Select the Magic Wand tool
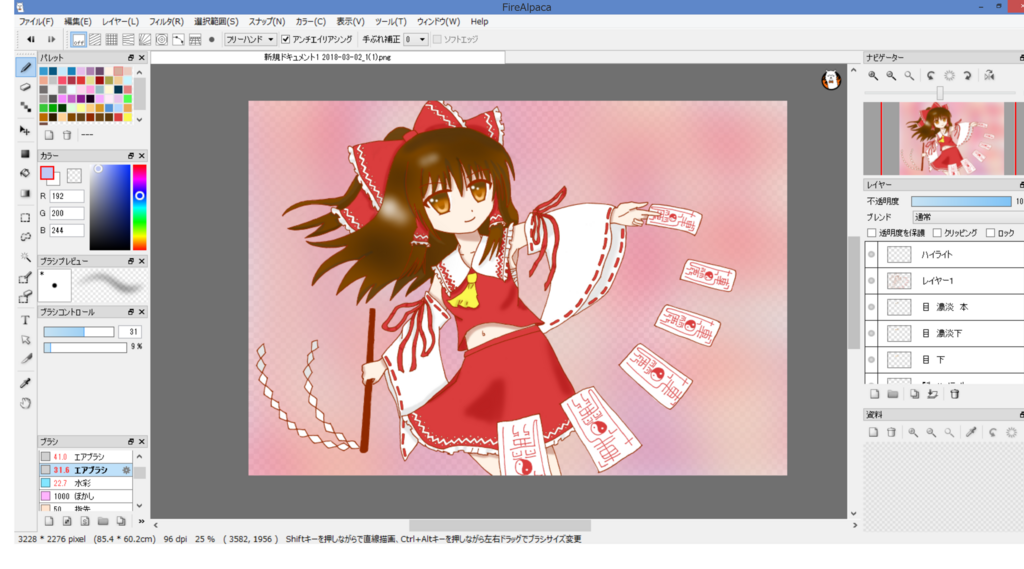1024x569 pixels. pyautogui.click(x=25, y=257)
